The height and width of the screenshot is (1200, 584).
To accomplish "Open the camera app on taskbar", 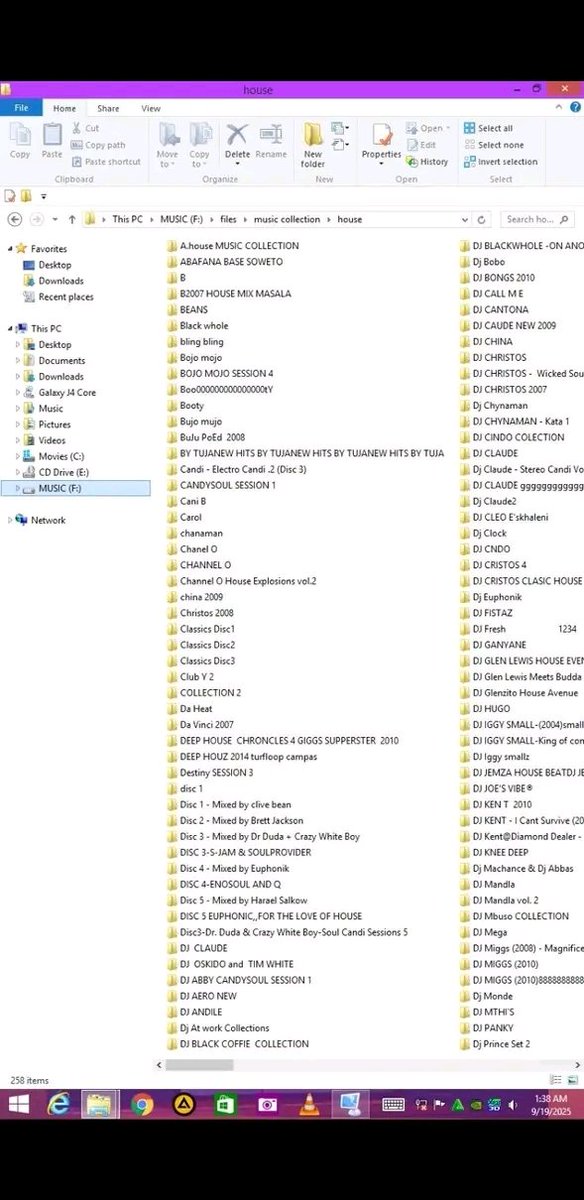I will (267, 1104).
